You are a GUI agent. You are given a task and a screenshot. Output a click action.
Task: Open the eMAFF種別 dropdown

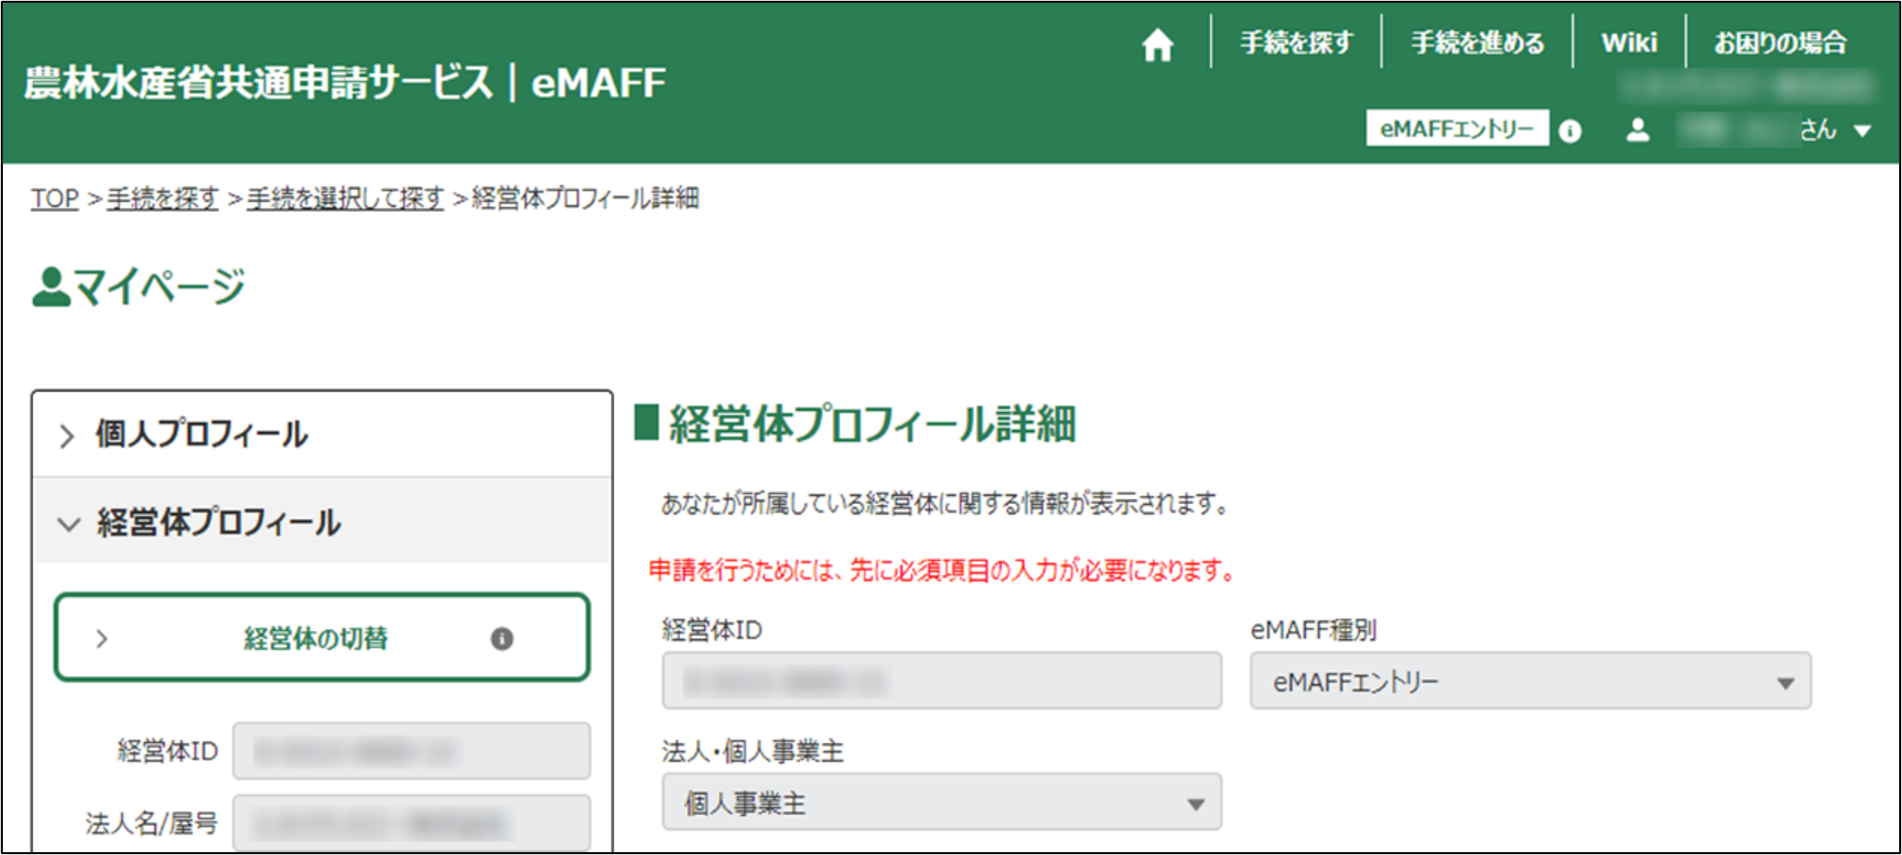(x=1529, y=682)
